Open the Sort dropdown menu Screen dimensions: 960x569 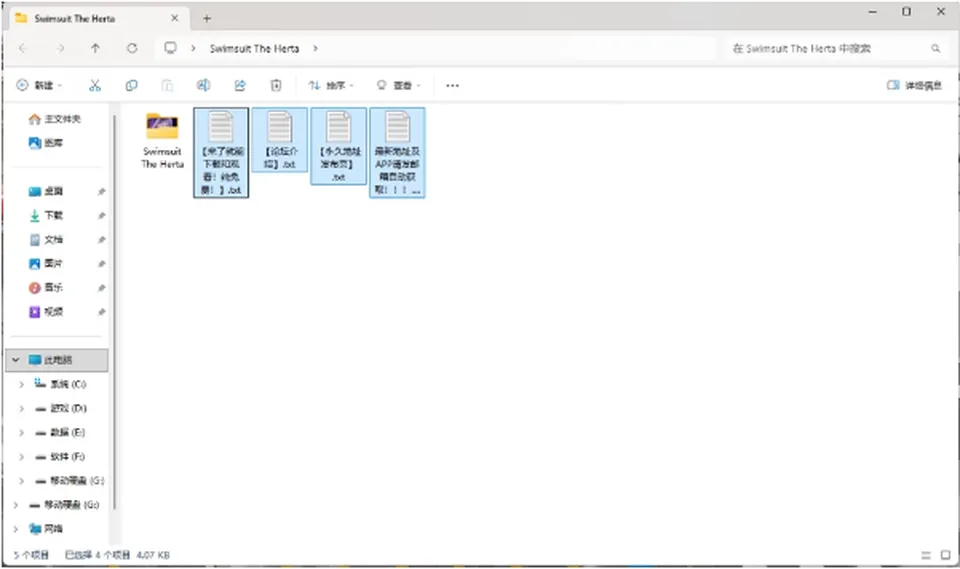[331, 85]
